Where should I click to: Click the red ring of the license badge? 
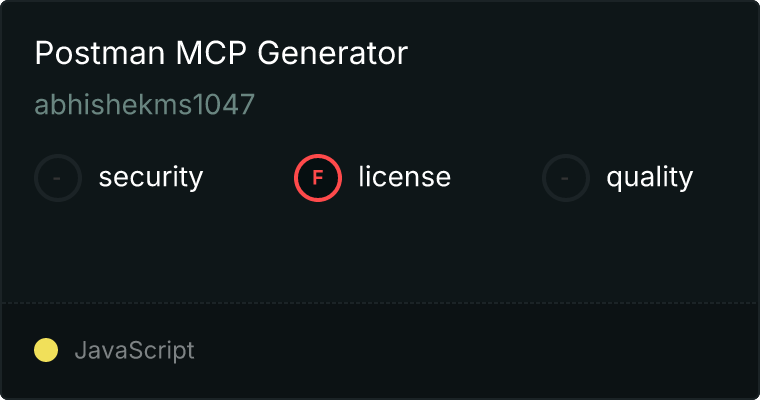[x=318, y=156]
